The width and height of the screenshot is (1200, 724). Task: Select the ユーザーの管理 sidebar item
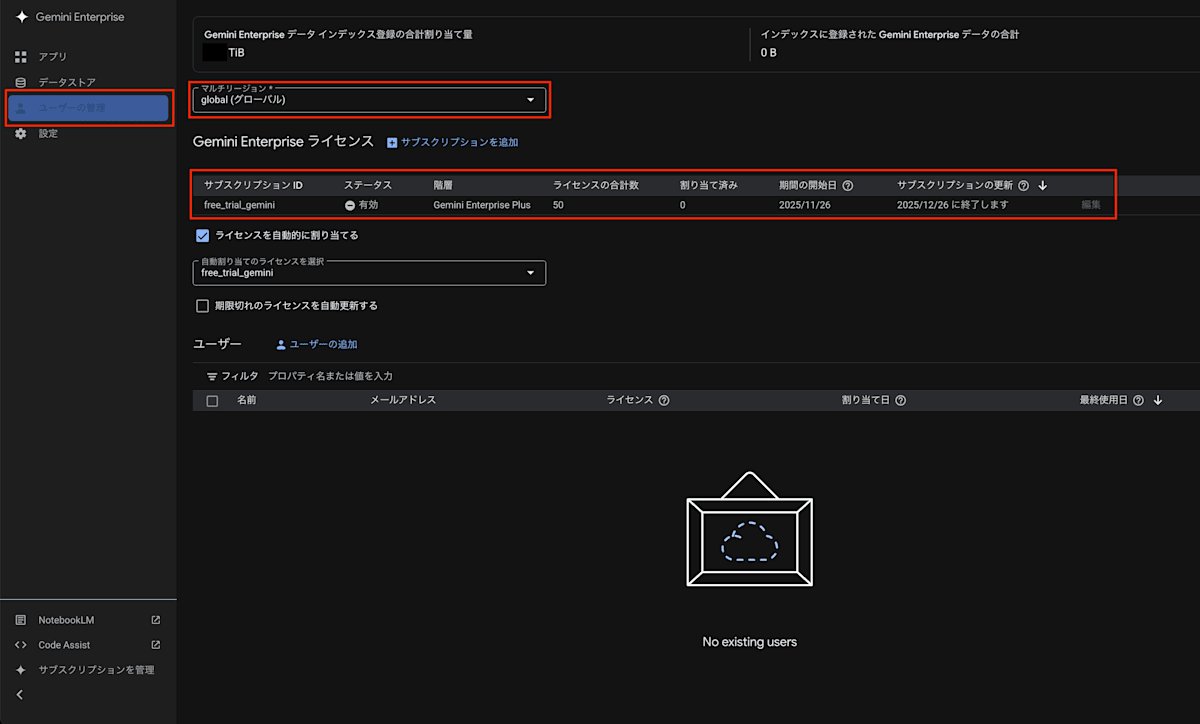pyautogui.click(x=88, y=108)
